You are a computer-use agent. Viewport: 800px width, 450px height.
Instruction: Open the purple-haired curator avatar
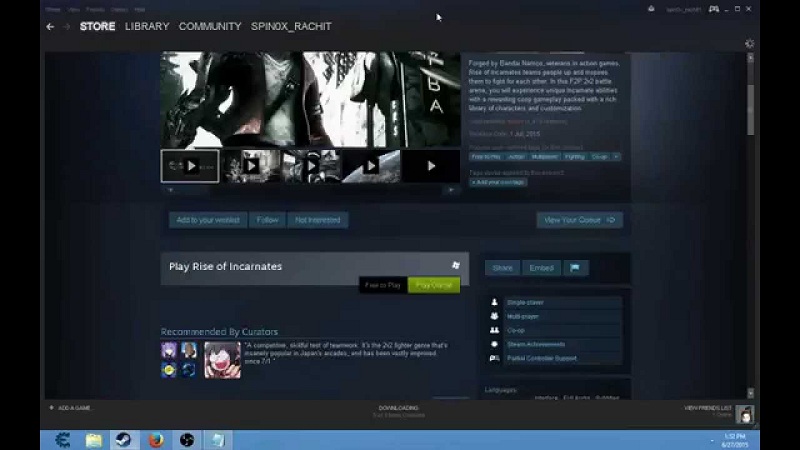(169, 350)
